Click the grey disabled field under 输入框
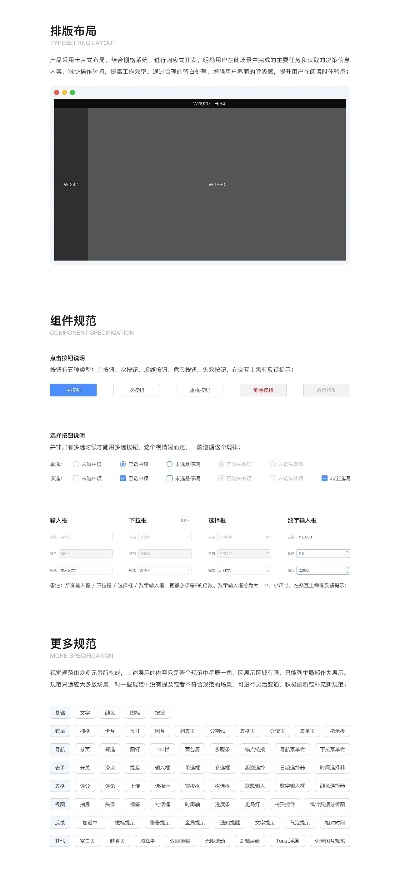Image resolution: width=400 pixels, height=880 pixels. tap(86, 553)
